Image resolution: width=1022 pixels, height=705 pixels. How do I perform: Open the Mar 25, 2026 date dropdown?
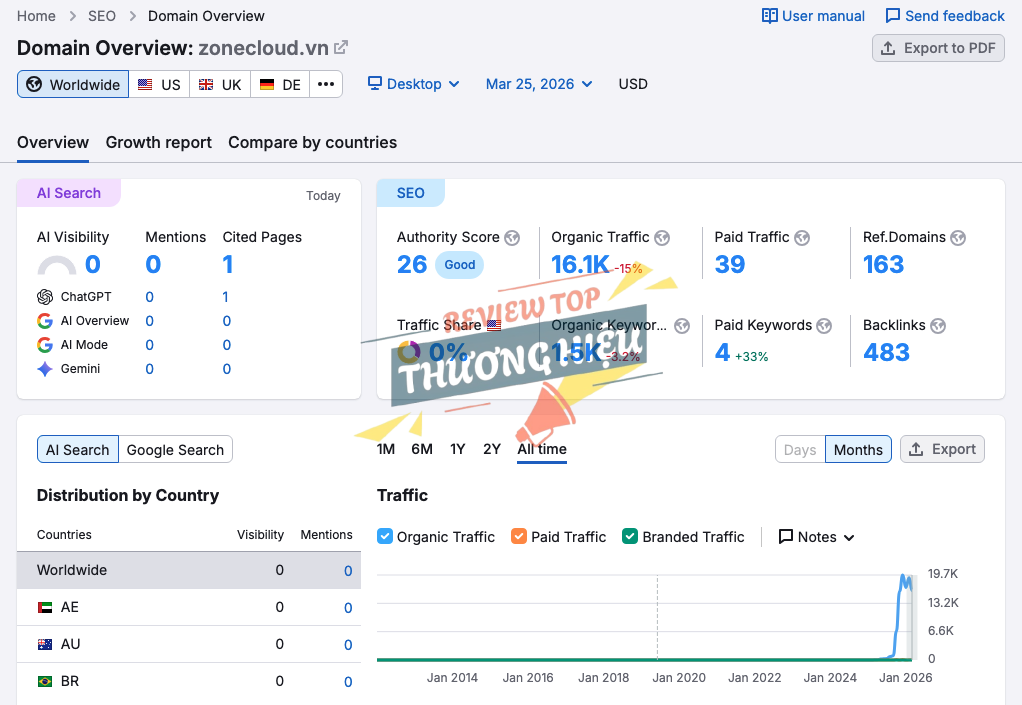pos(538,84)
